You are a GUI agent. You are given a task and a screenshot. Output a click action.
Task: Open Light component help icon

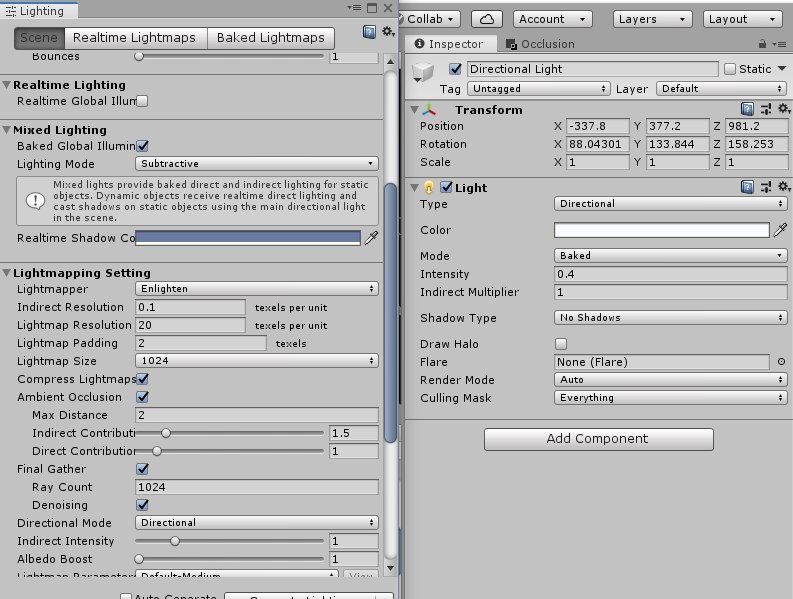pyautogui.click(x=747, y=187)
